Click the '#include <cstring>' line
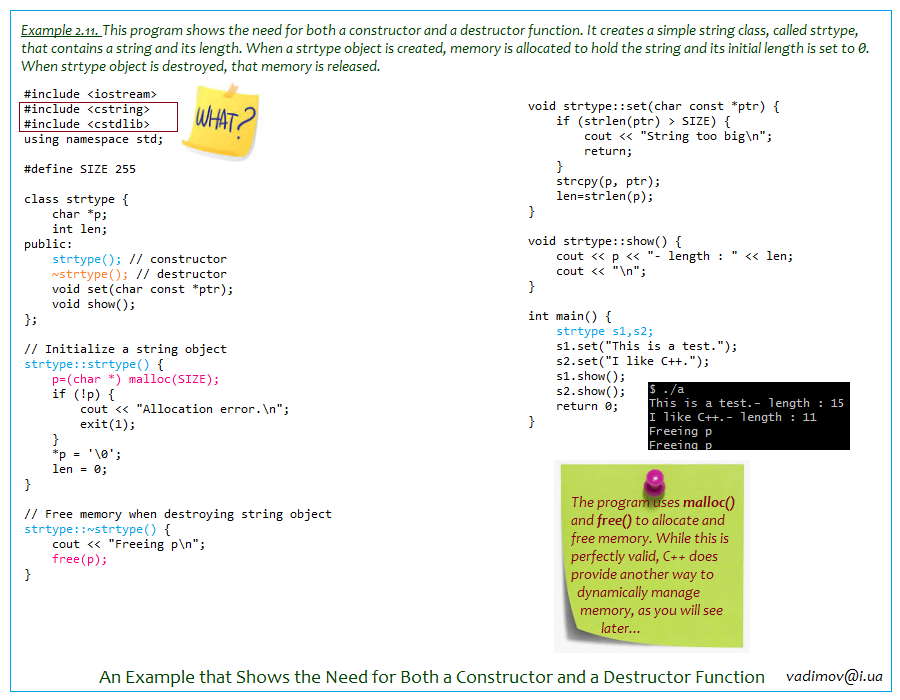 tap(87, 109)
